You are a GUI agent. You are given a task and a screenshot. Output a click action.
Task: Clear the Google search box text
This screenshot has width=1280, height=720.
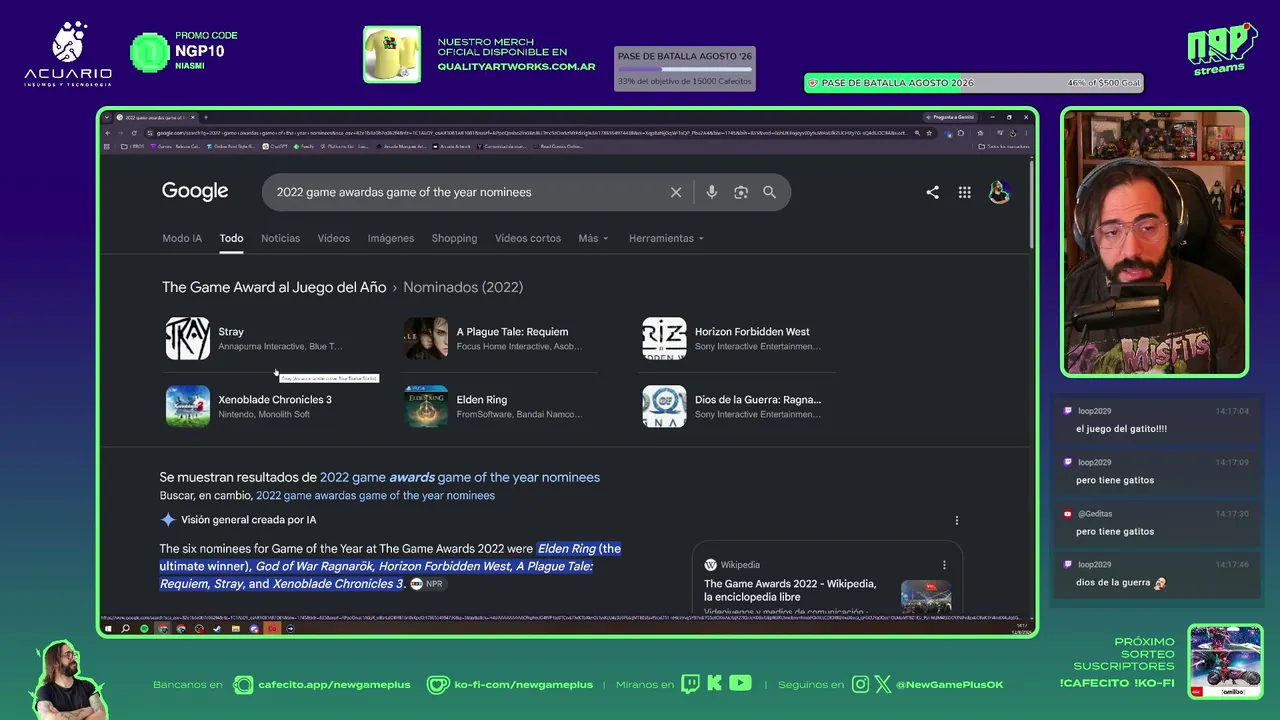(676, 192)
